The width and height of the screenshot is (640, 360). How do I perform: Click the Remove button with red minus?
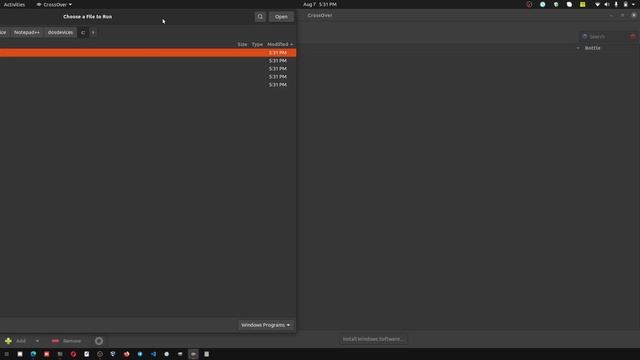point(67,341)
